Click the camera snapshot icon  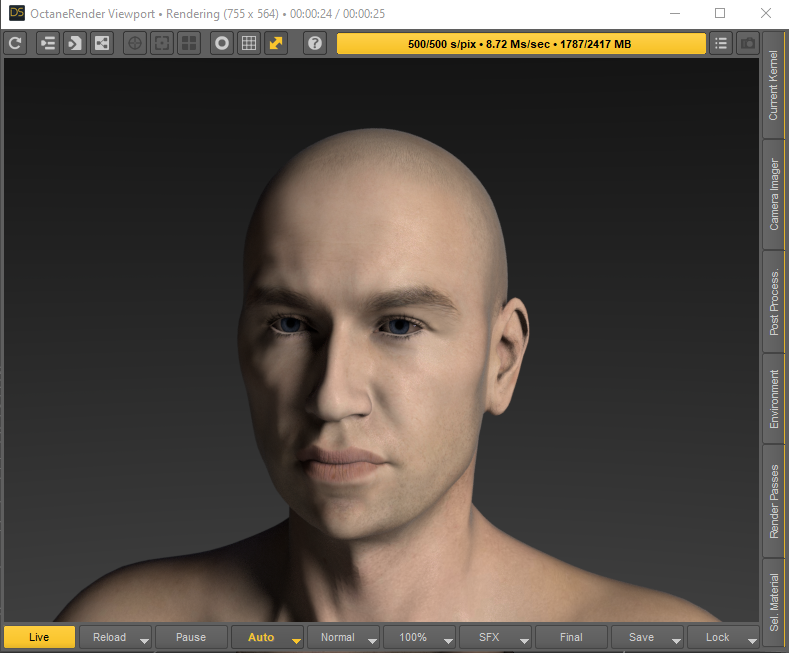pyautogui.click(x=748, y=43)
